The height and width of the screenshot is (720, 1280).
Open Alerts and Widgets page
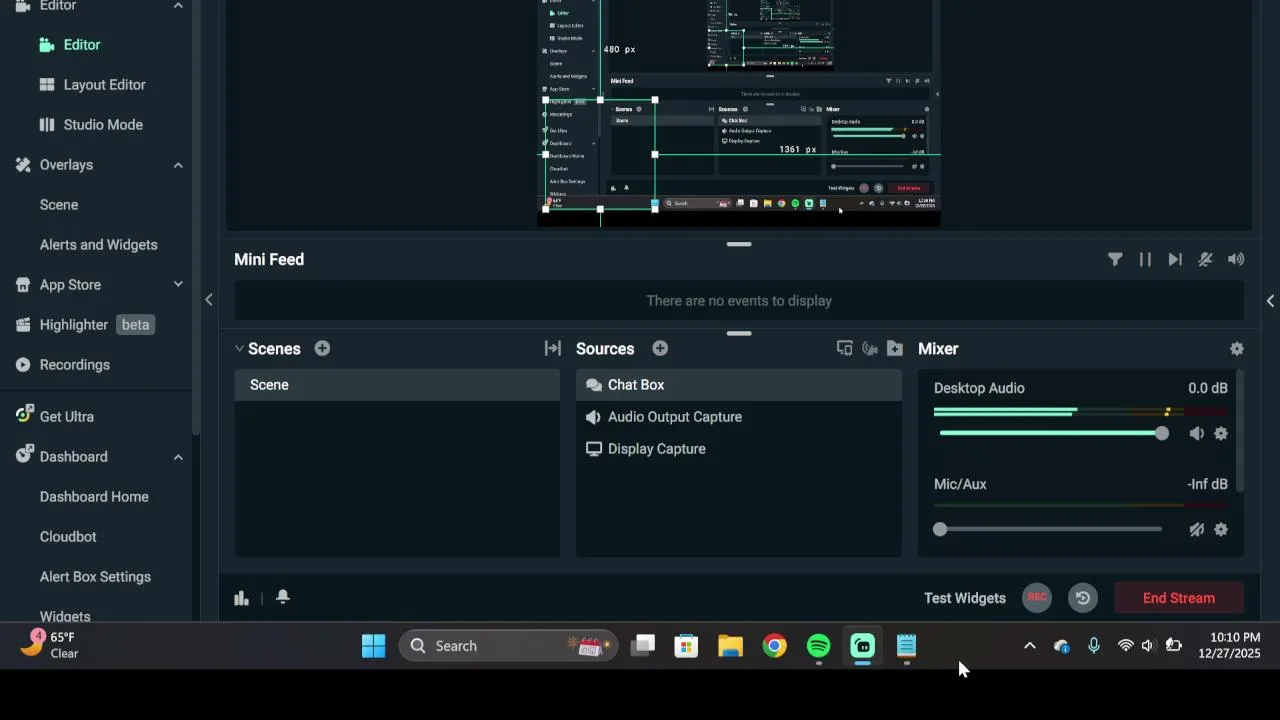(x=99, y=245)
